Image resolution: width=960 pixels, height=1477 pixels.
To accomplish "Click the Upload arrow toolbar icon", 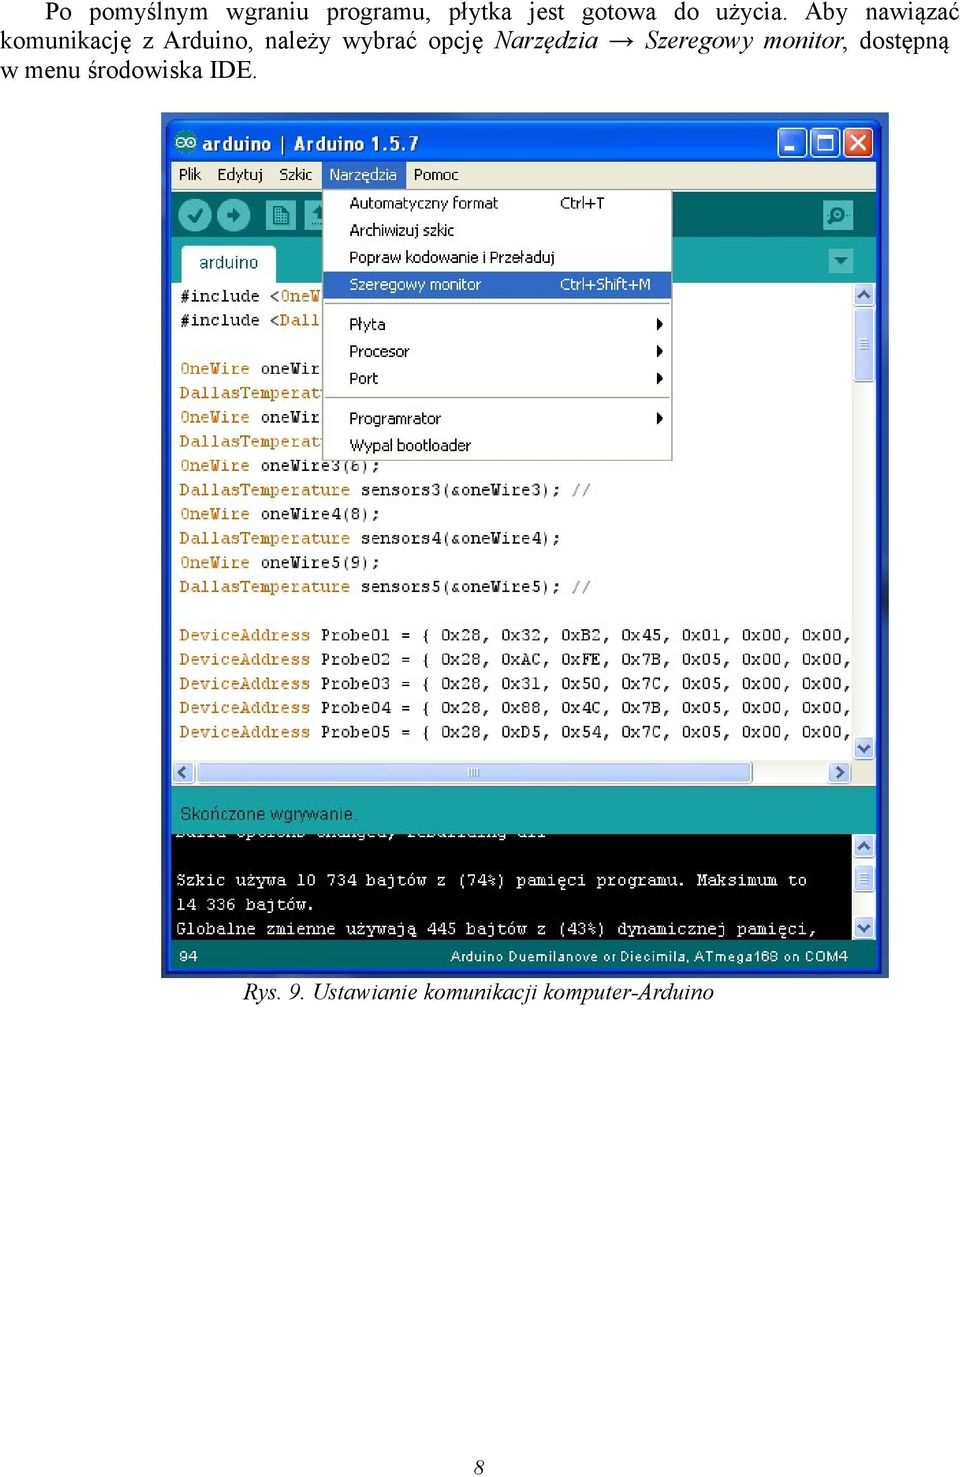I will (x=233, y=214).
